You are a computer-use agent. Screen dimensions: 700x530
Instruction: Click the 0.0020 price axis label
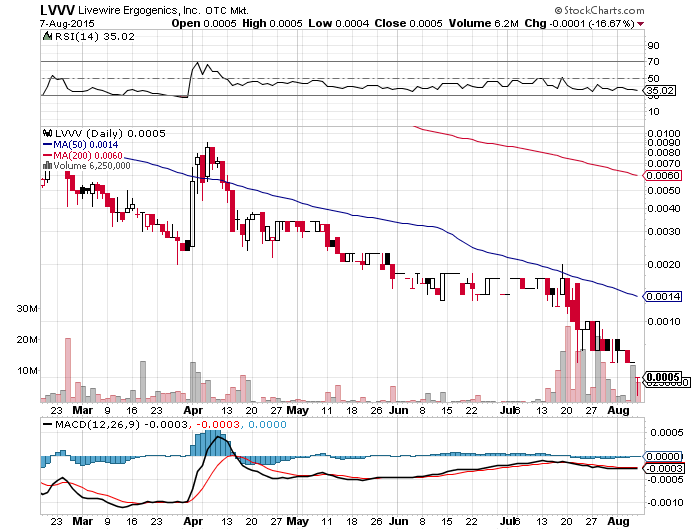click(663, 264)
